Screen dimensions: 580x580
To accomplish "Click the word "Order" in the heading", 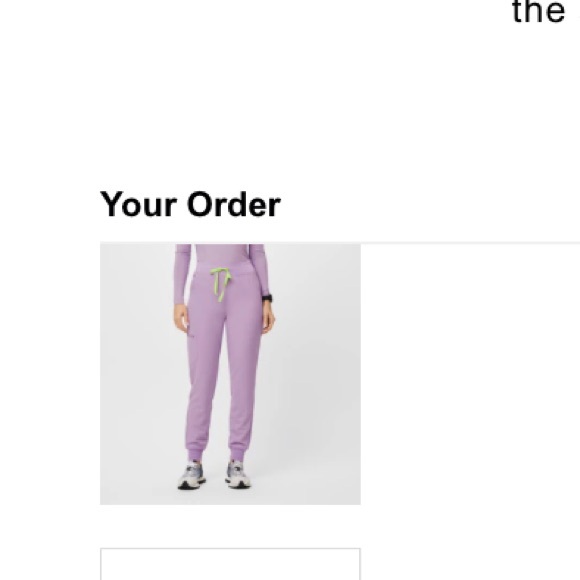I will pos(234,205).
